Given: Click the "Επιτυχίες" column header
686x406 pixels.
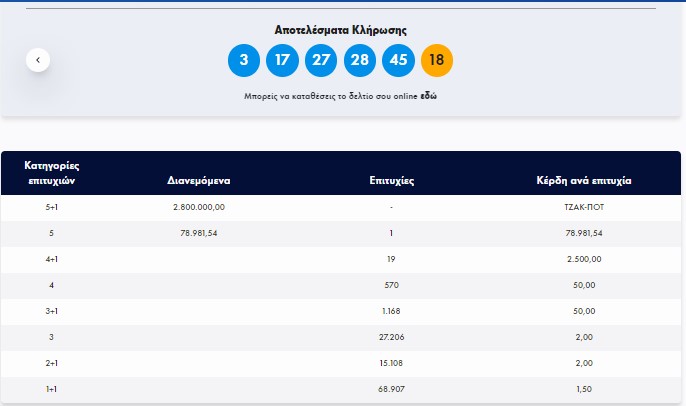Looking at the screenshot, I should click(x=391, y=181).
